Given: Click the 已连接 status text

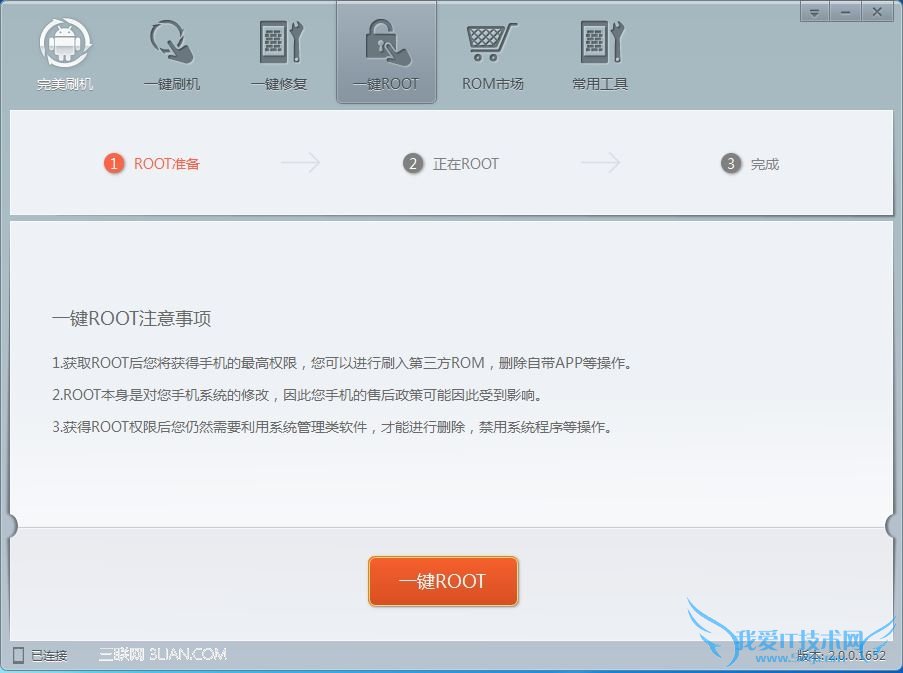Looking at the screenshot, I should [49, 655].
